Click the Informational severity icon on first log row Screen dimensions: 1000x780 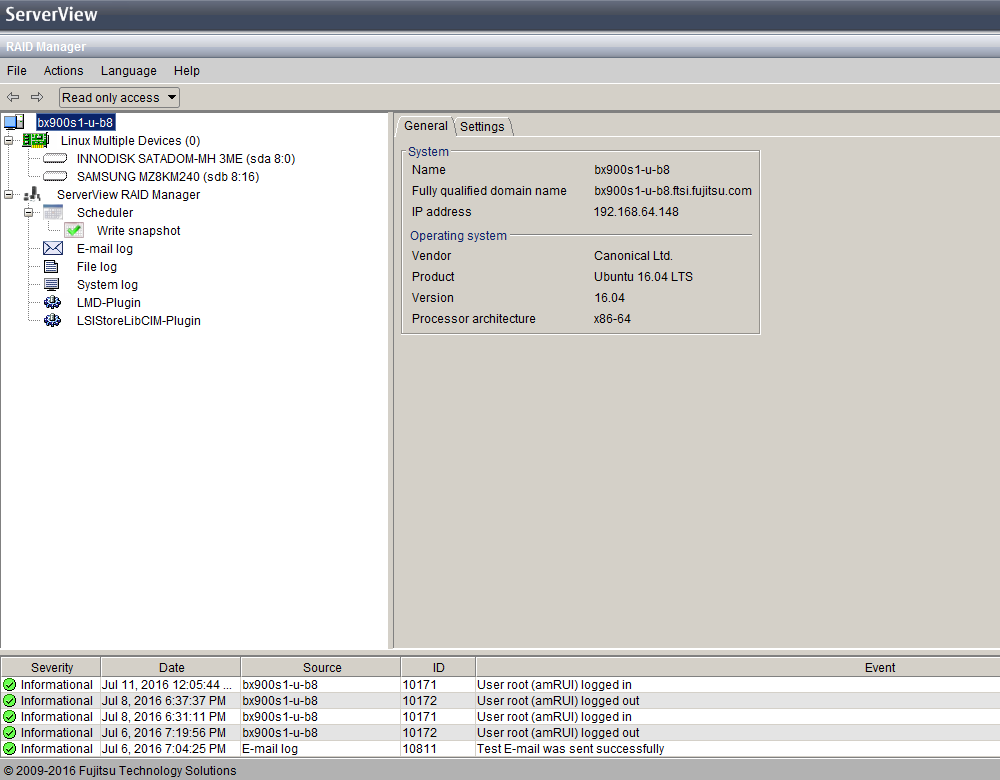[x=9, y=684]
